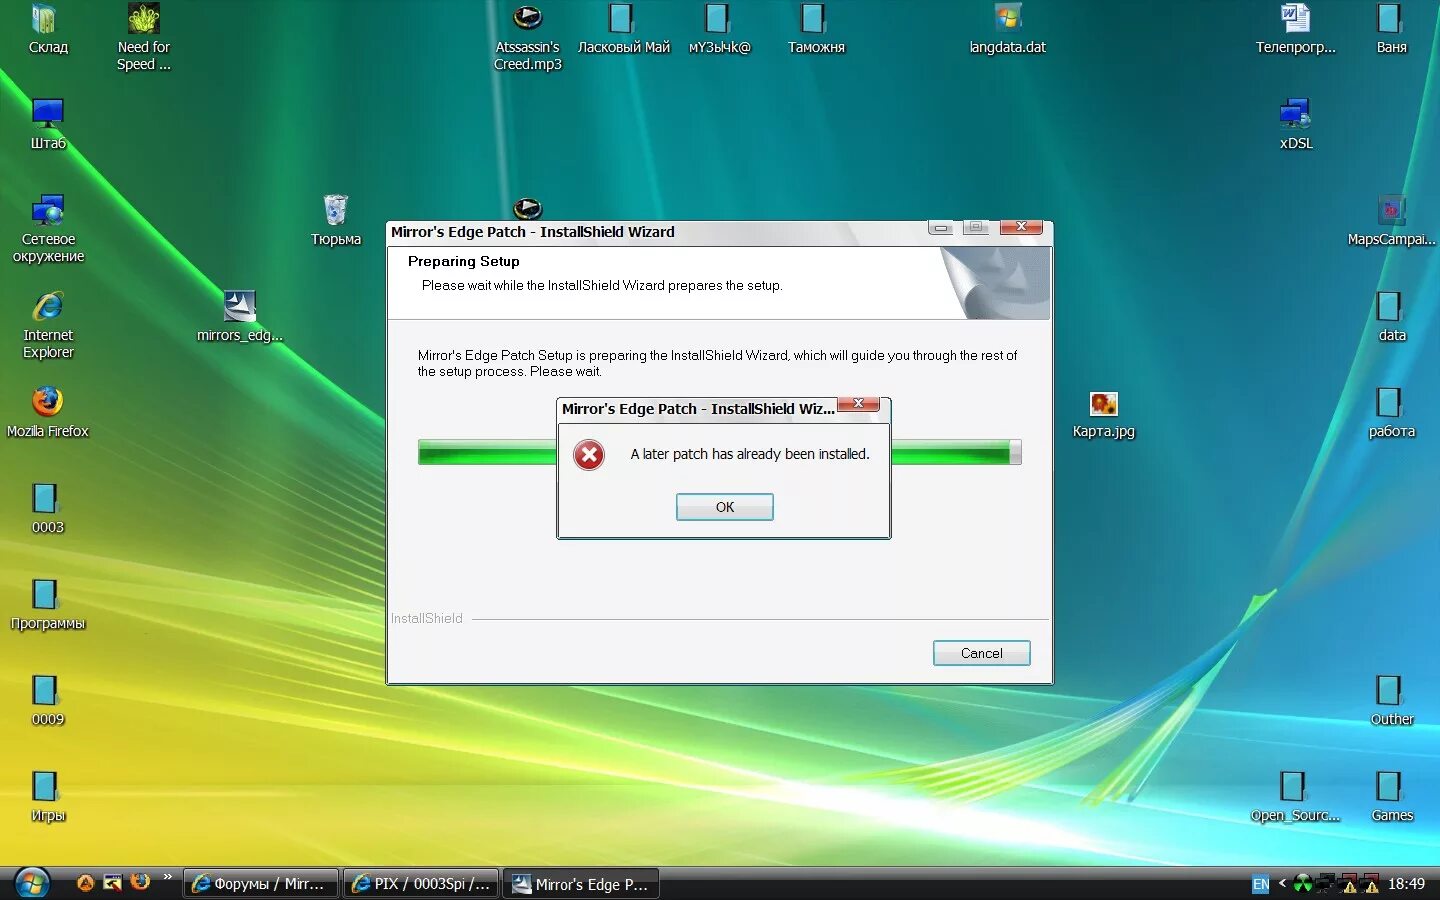Select the Программы folder icon

click(47, 605)
